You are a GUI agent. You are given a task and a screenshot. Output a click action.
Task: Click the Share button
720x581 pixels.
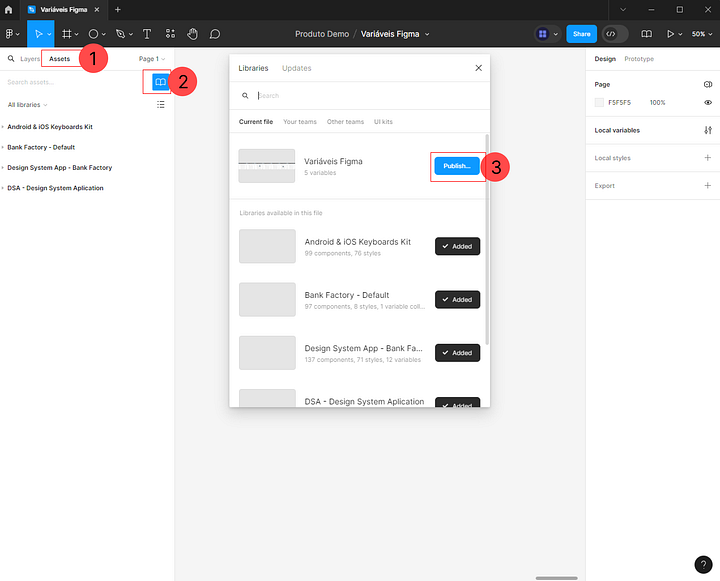(x=581, y=34)
